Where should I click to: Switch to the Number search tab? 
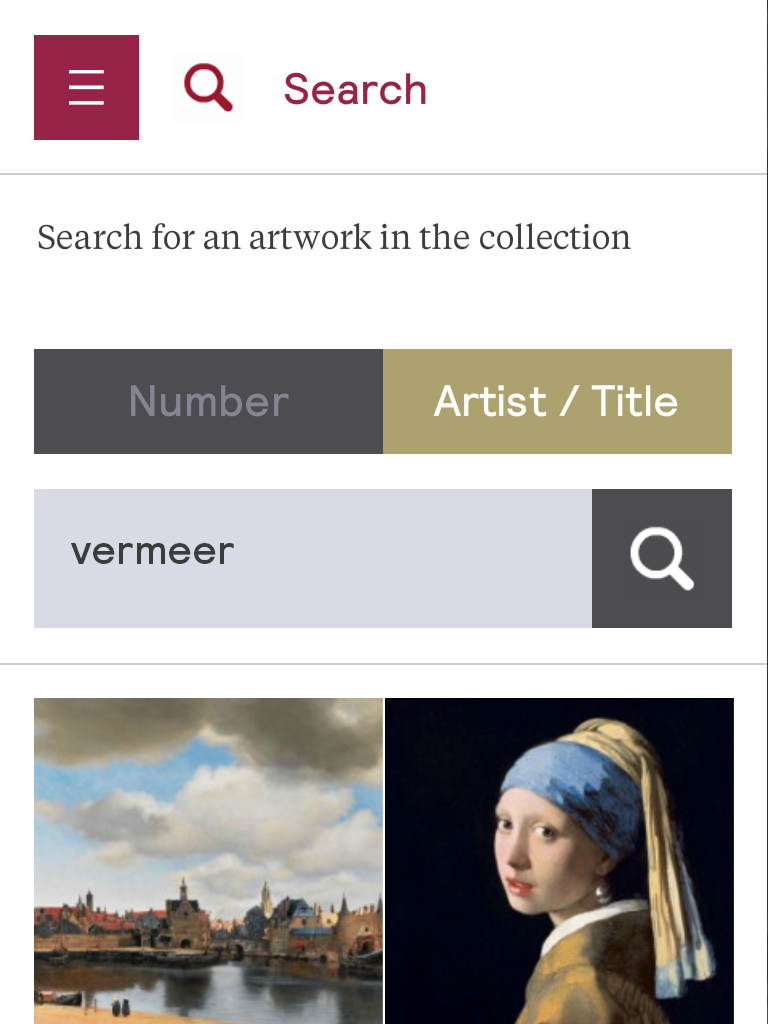coord(208,401)
